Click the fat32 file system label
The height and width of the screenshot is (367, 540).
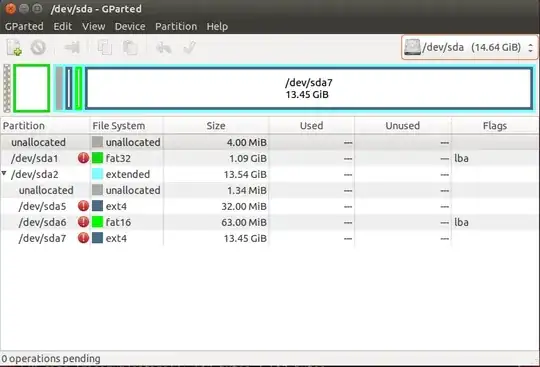118,158
